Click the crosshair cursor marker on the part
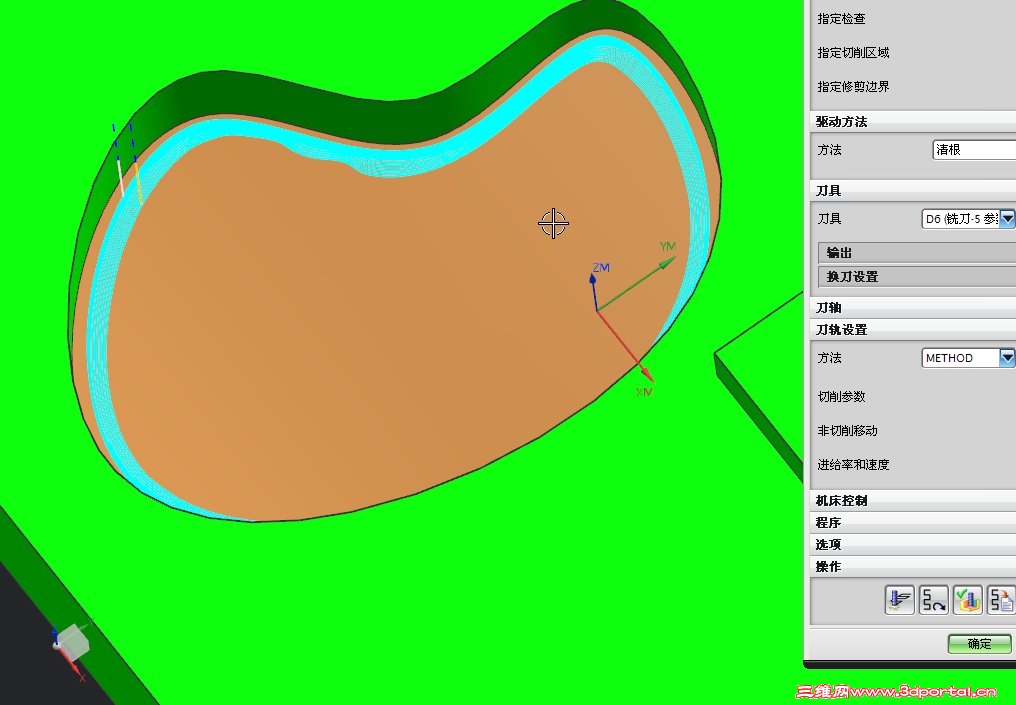 click(x=553, y=224)
